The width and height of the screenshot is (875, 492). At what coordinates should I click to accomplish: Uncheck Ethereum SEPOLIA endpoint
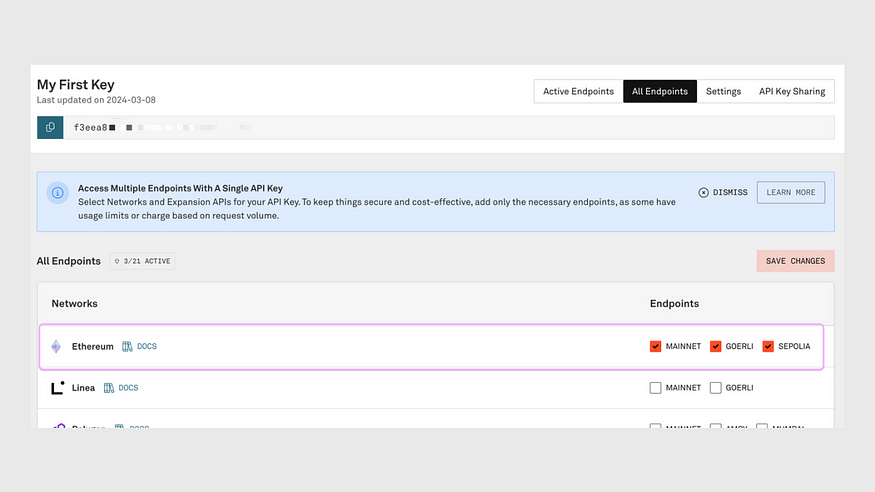coord(768,346)
